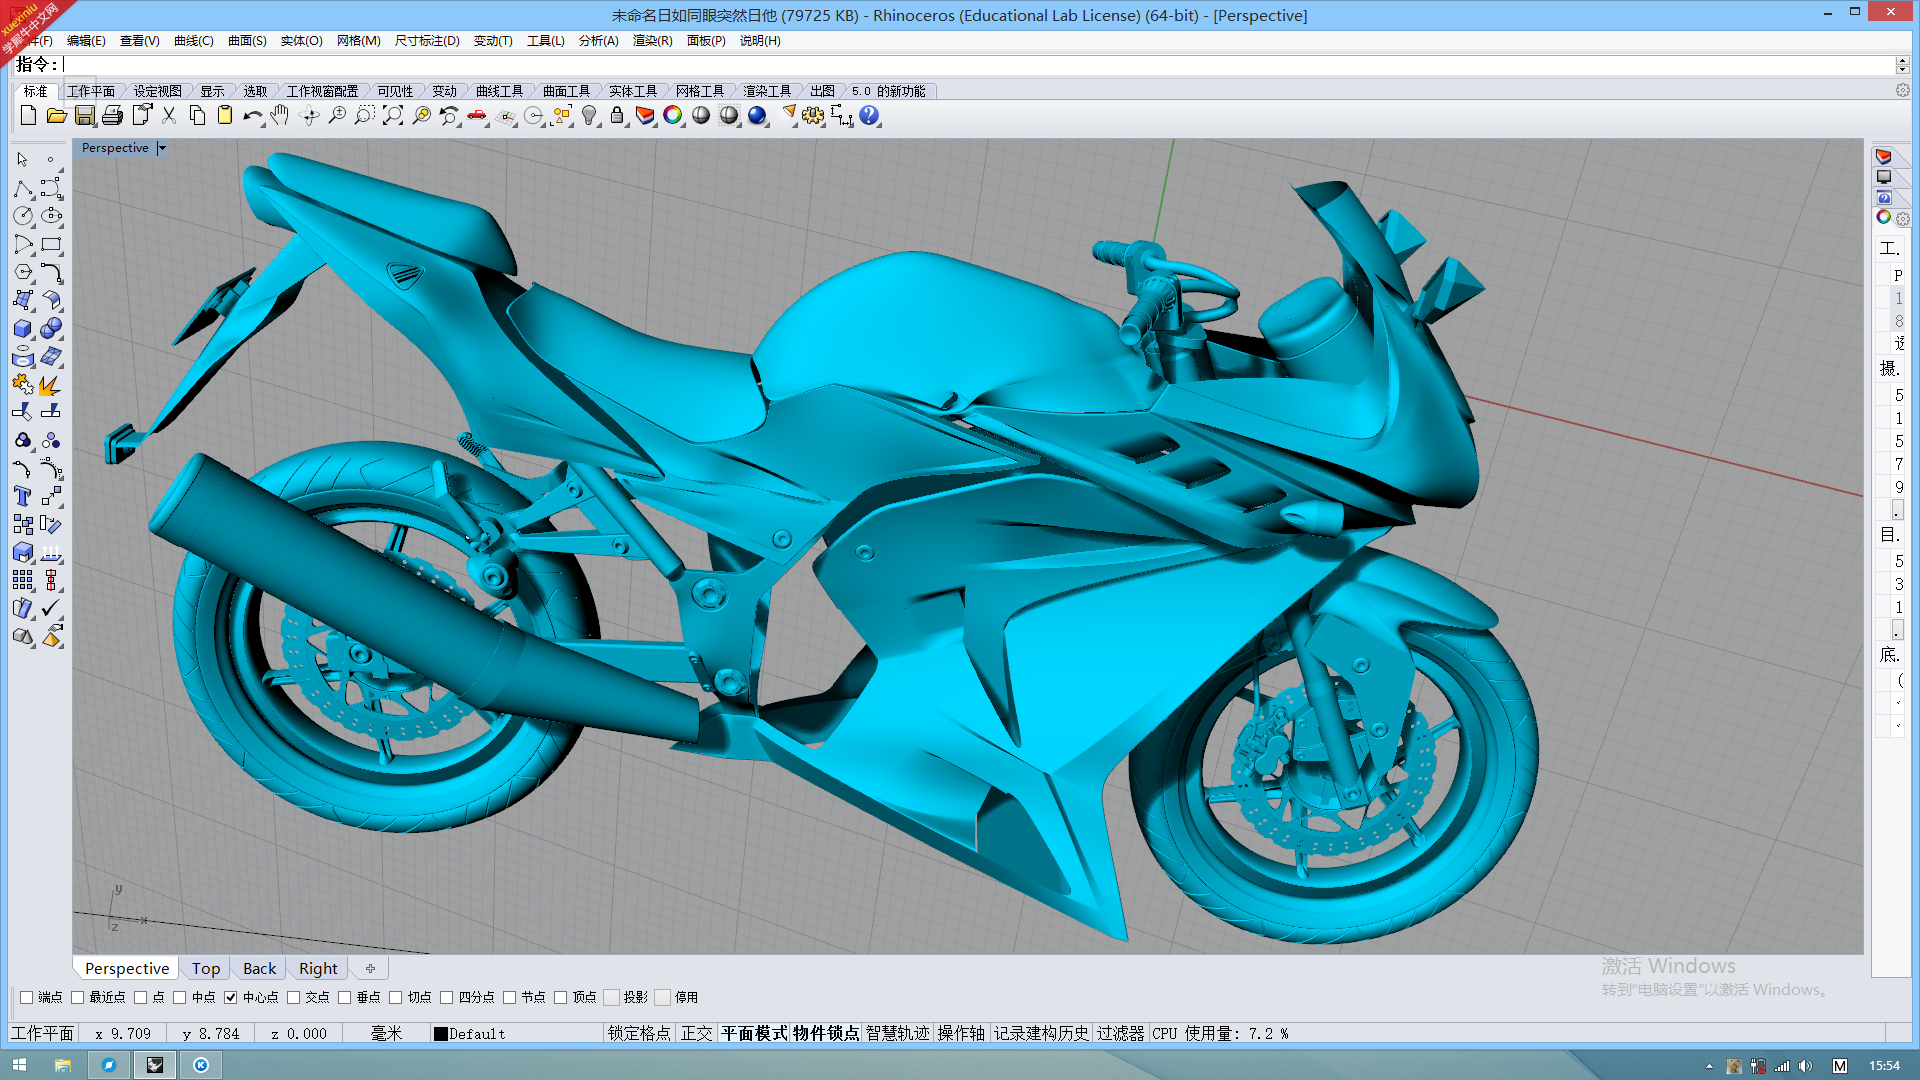Open the Perspective viewport title dropdown arrow
Viewport: 1920px width, 1080px height.
click(x=162, y=148)
